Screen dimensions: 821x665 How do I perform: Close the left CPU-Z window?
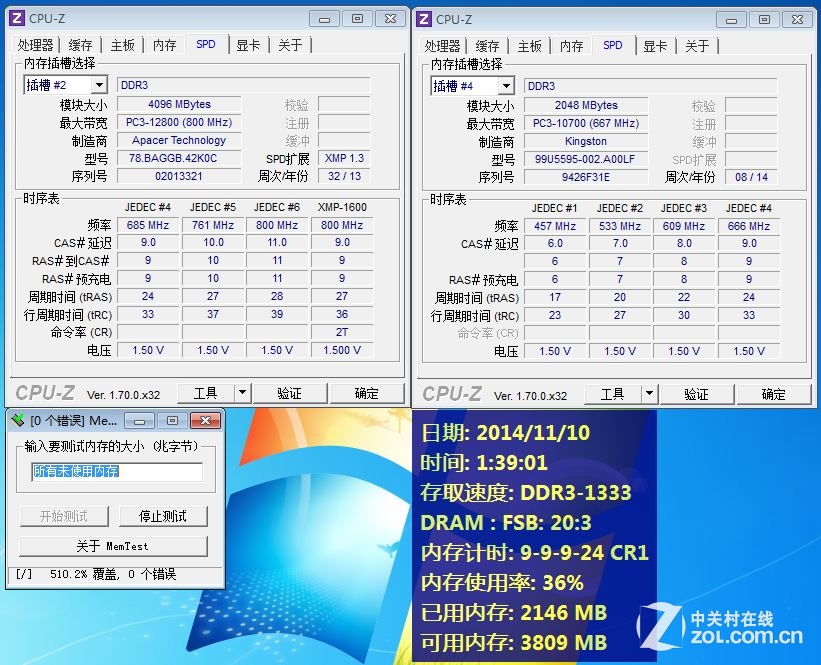tap(391, 19)
